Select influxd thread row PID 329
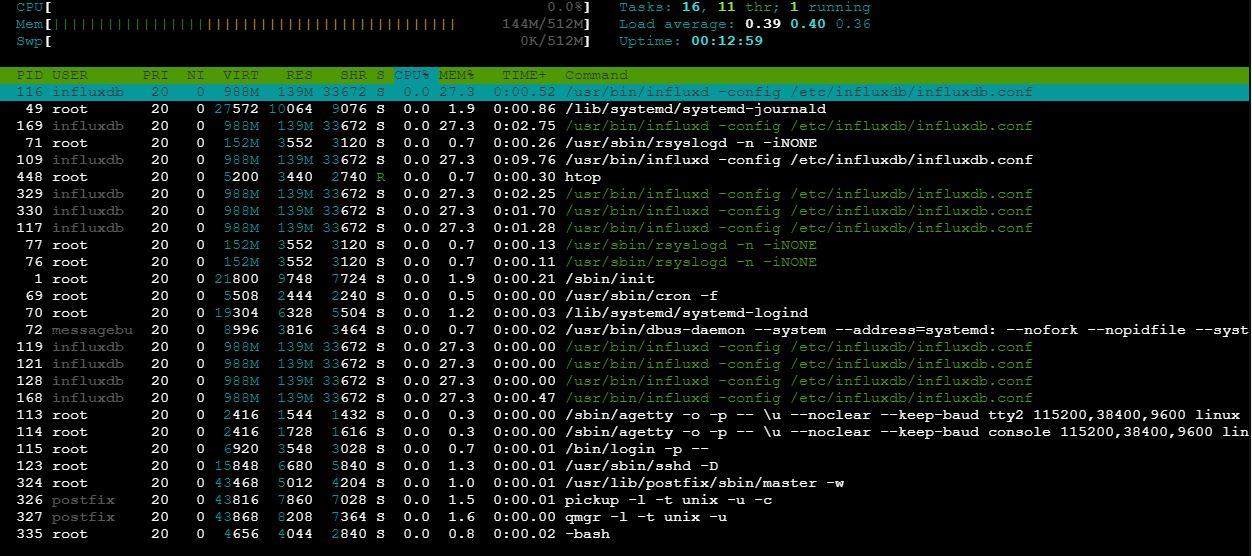This screenshot has width=1252, height=556. point(625,194)
